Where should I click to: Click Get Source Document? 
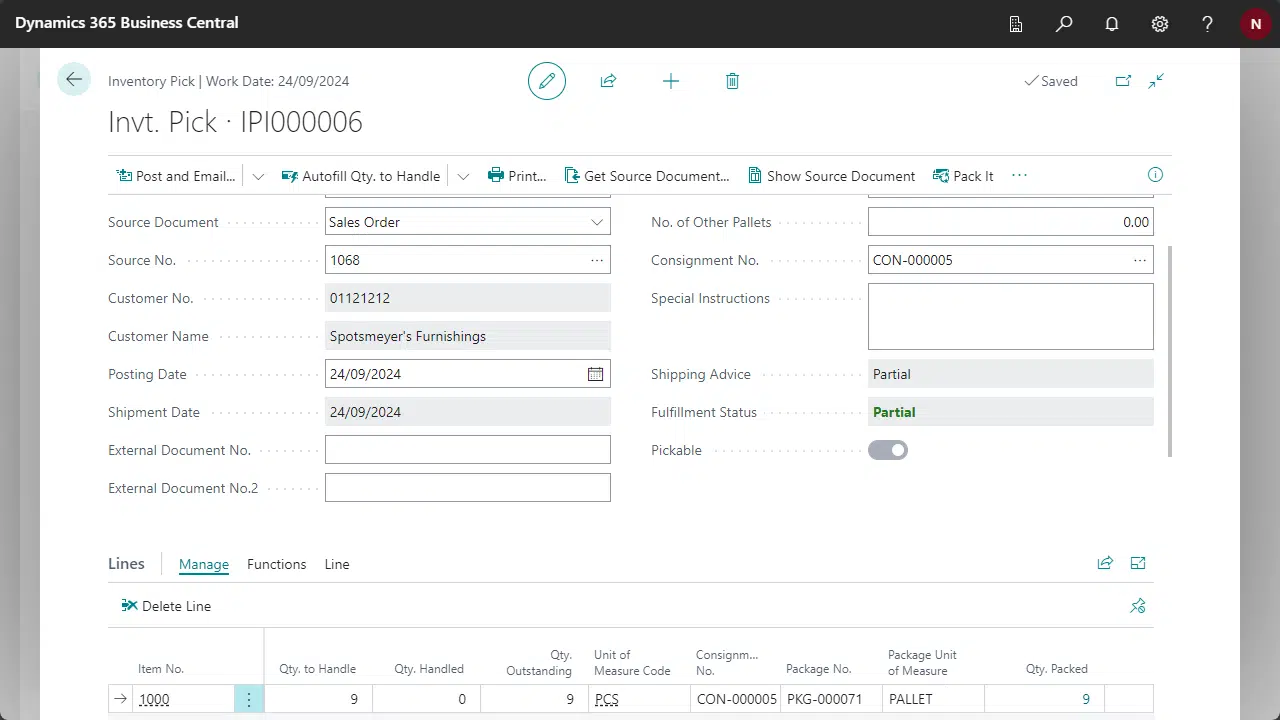[647, 176]
